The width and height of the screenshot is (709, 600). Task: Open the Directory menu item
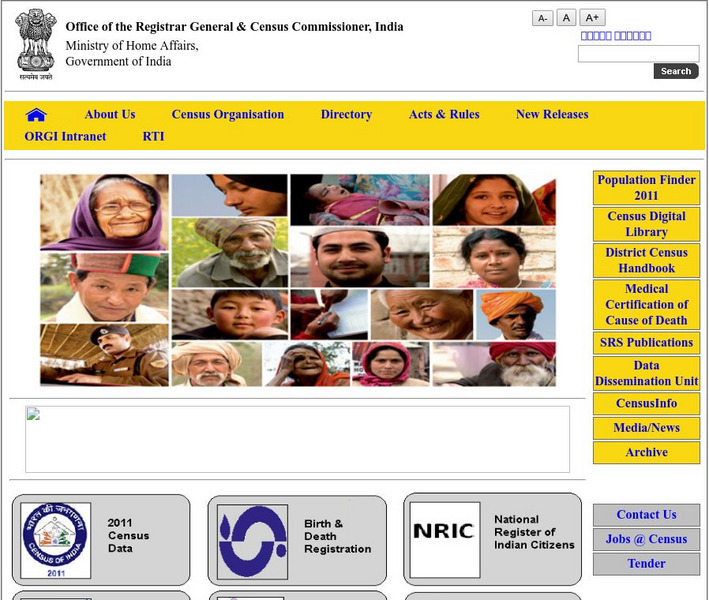(x=346, y=114)
